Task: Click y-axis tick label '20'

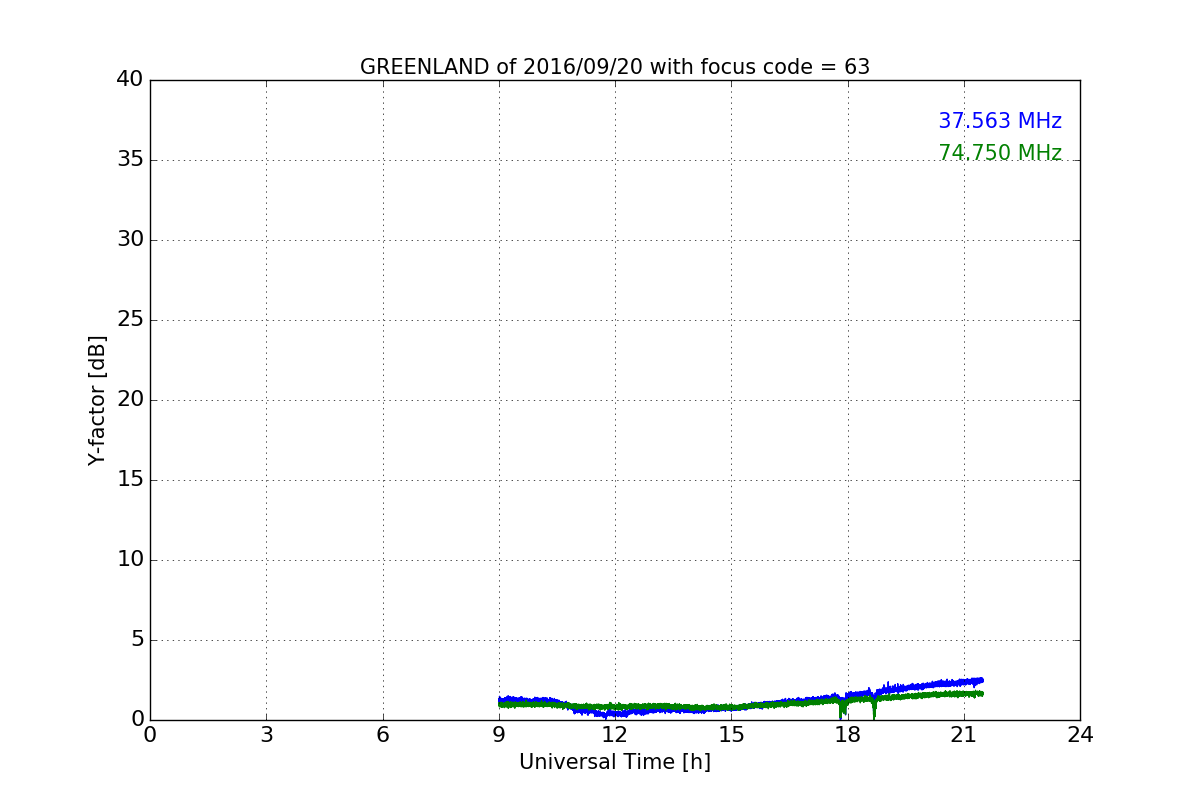Action: tap(130, 399)
